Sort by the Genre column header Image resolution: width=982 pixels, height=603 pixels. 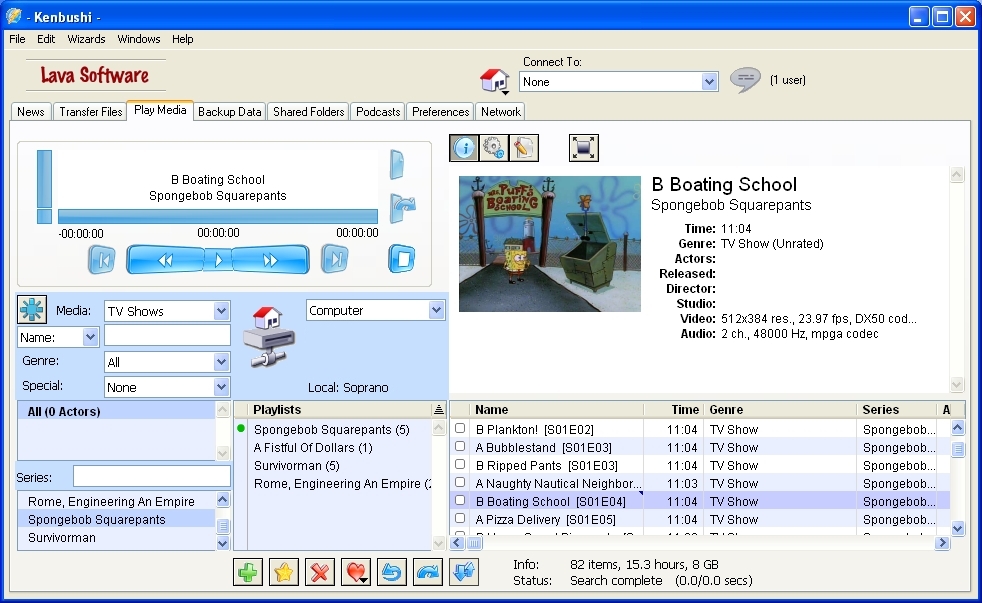pos(780,410)
